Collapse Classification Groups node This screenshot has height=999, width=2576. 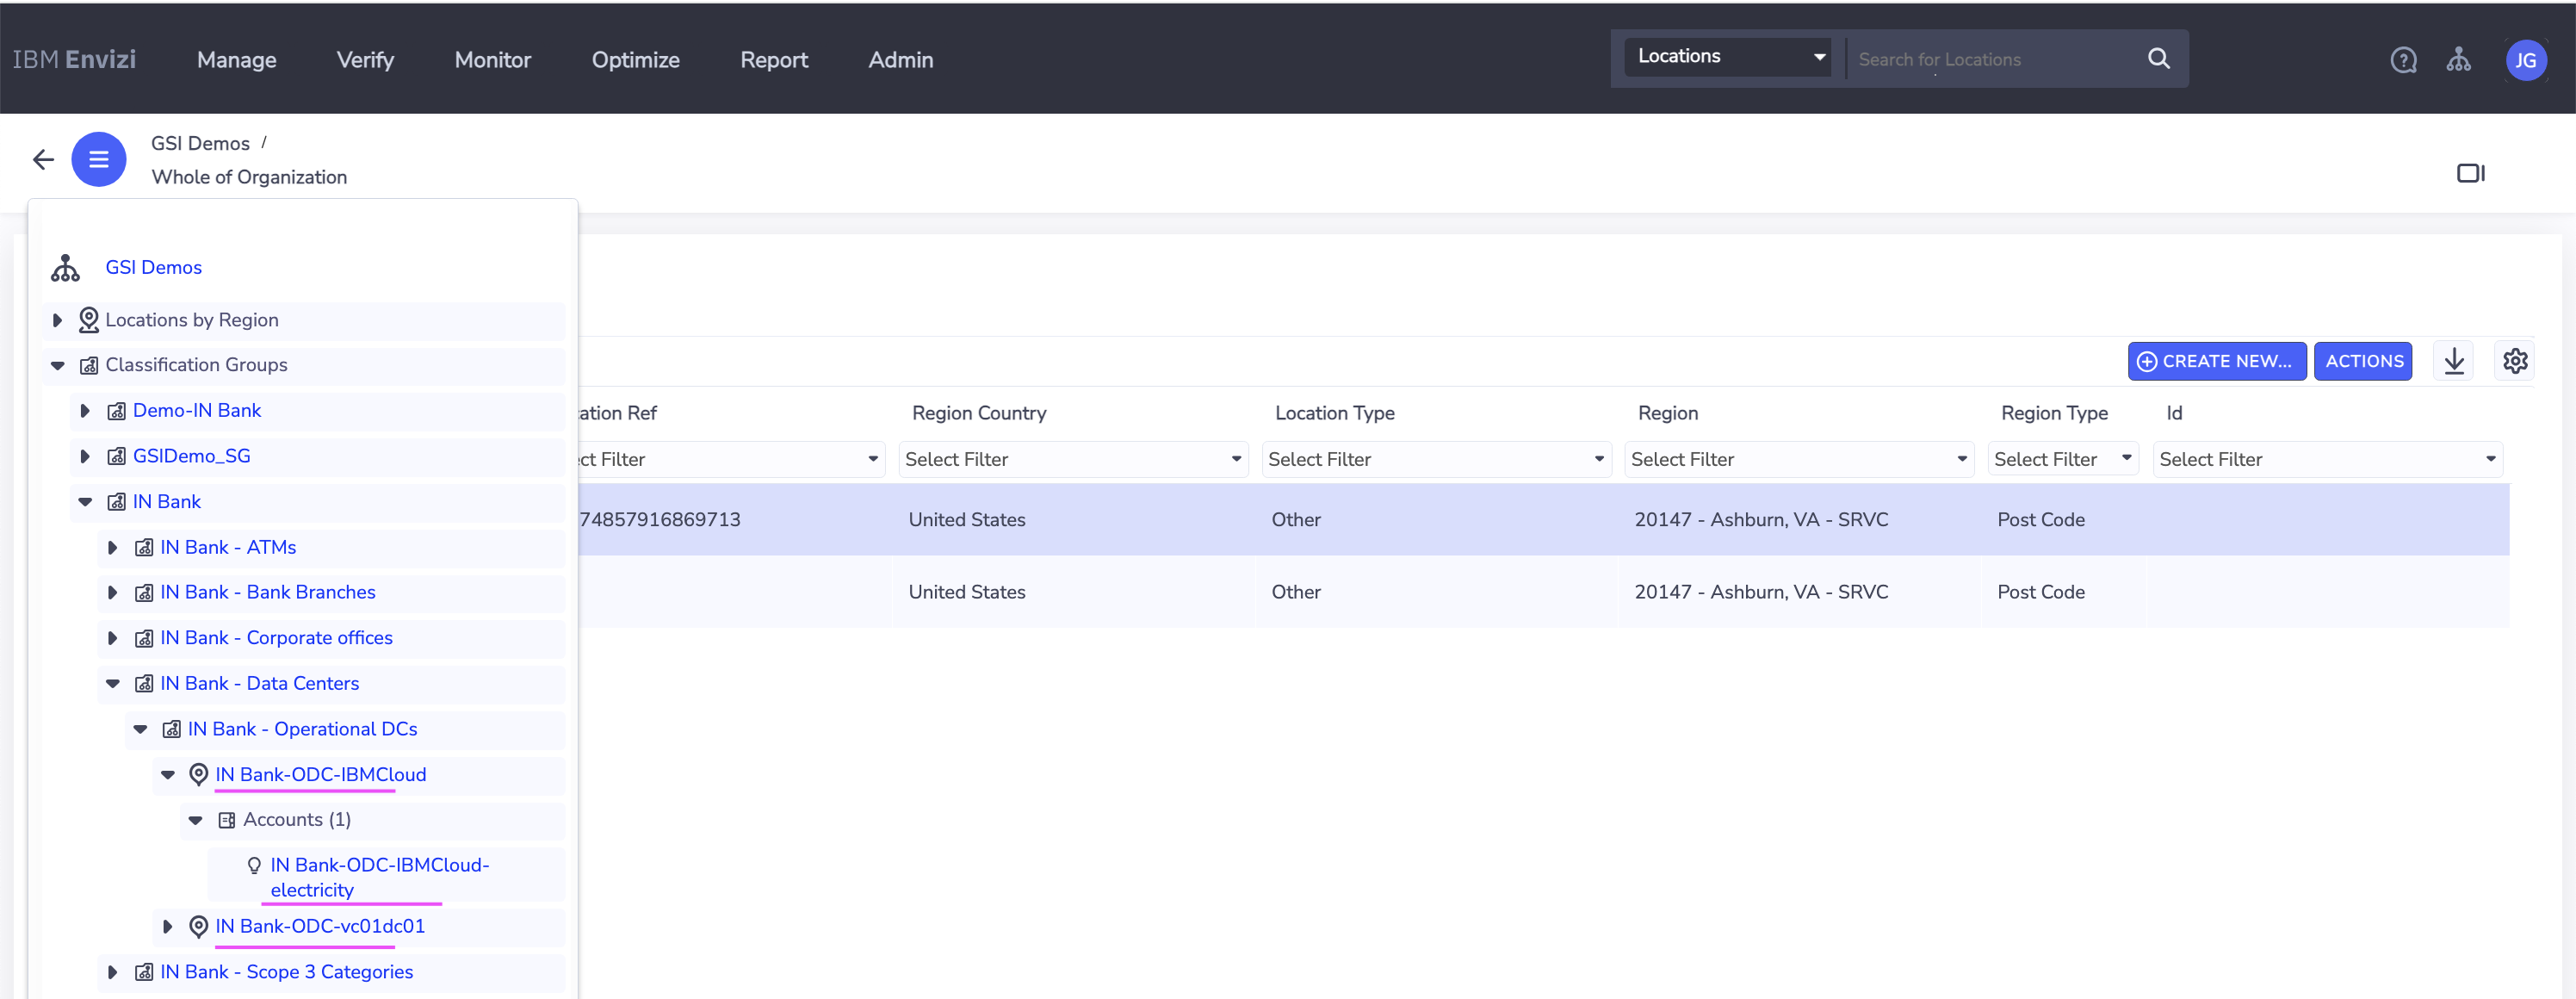(57, 366)
